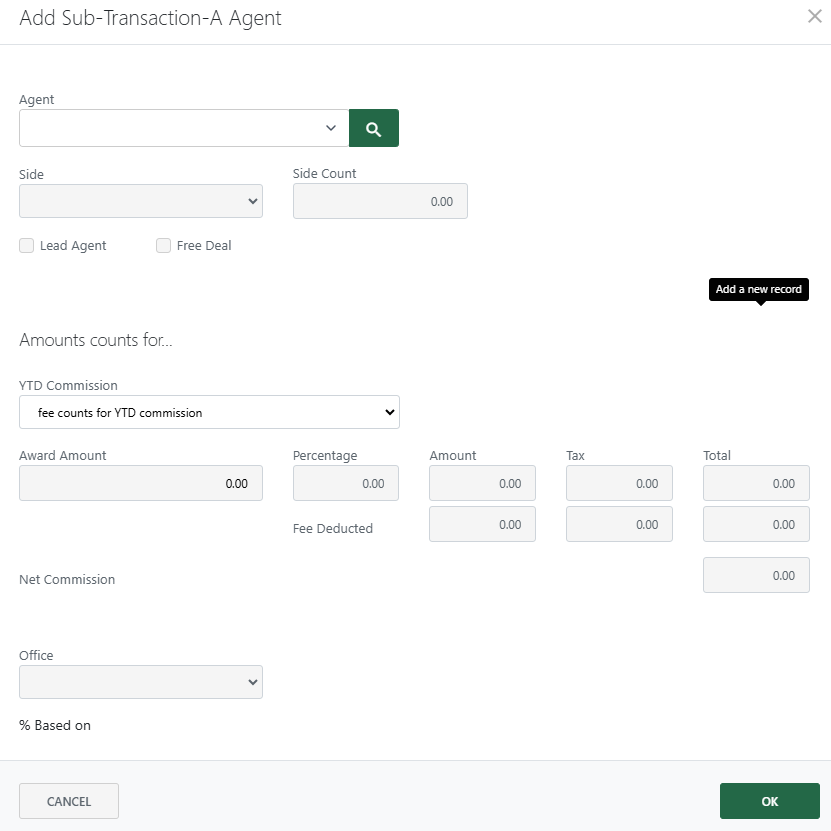Click the Net Commission total field

[x=756, y=575]
